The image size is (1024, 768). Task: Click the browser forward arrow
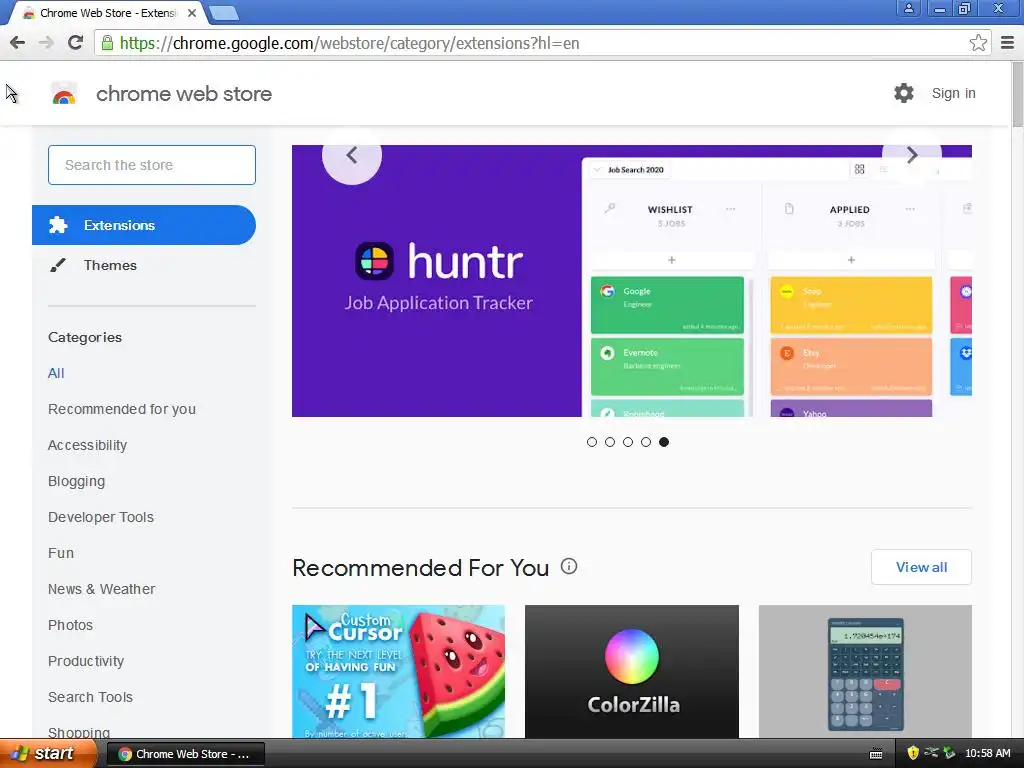click(x=46, y=43)
